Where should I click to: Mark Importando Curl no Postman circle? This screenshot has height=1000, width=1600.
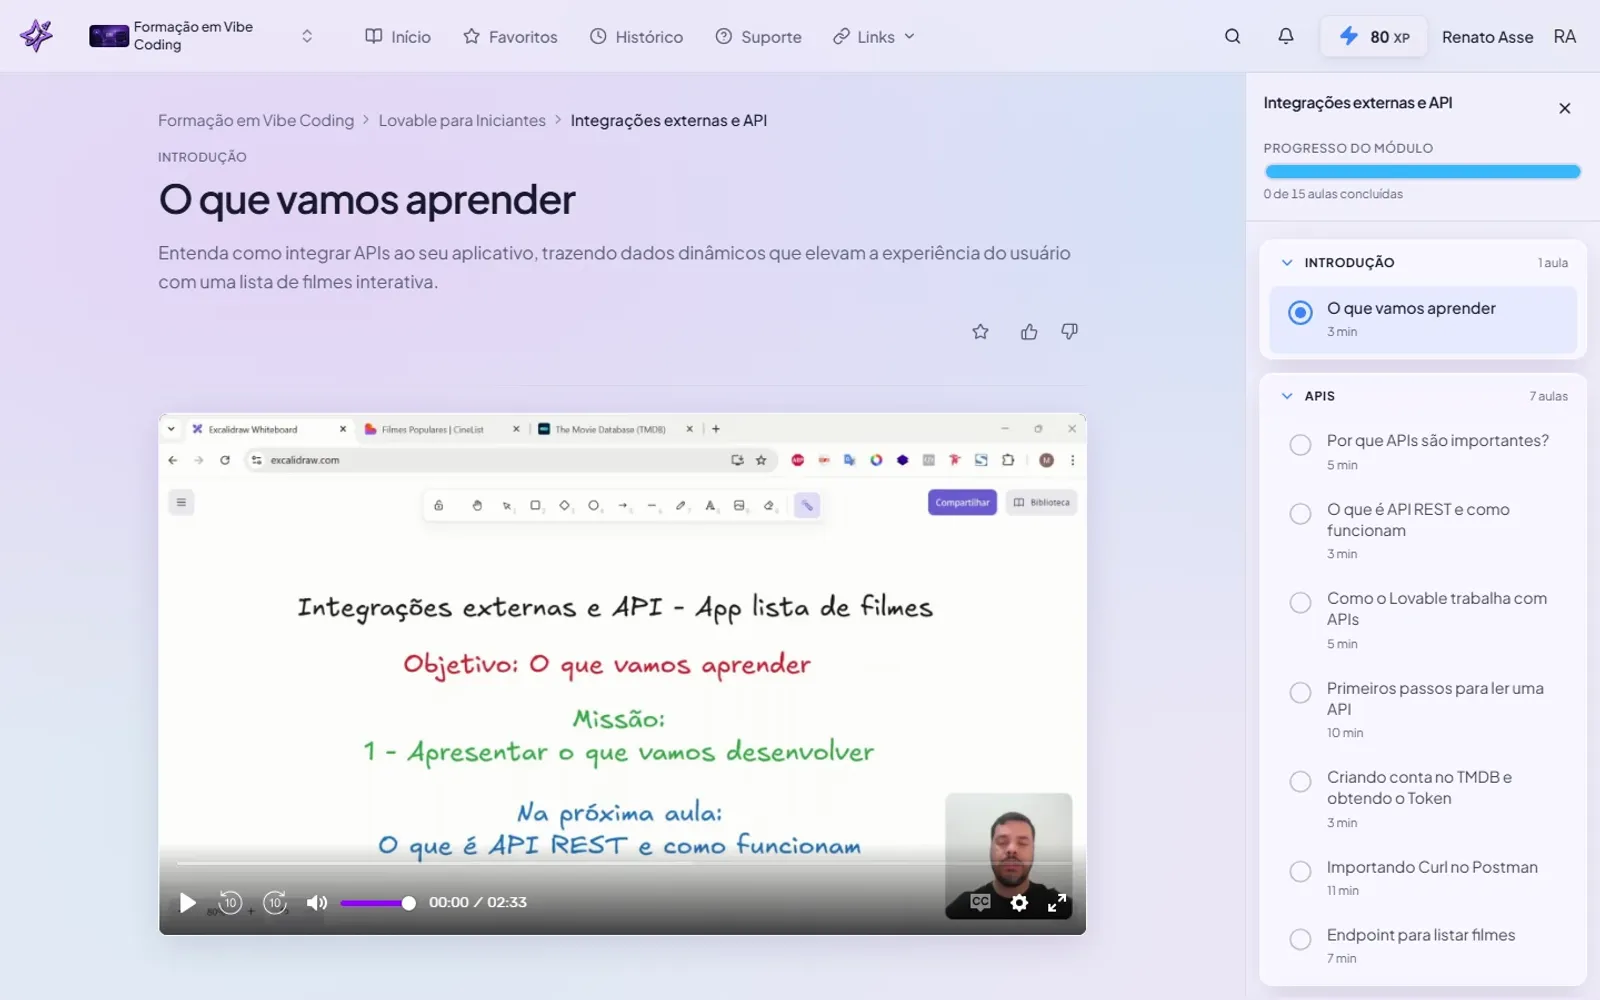(x=1300, y=872)
